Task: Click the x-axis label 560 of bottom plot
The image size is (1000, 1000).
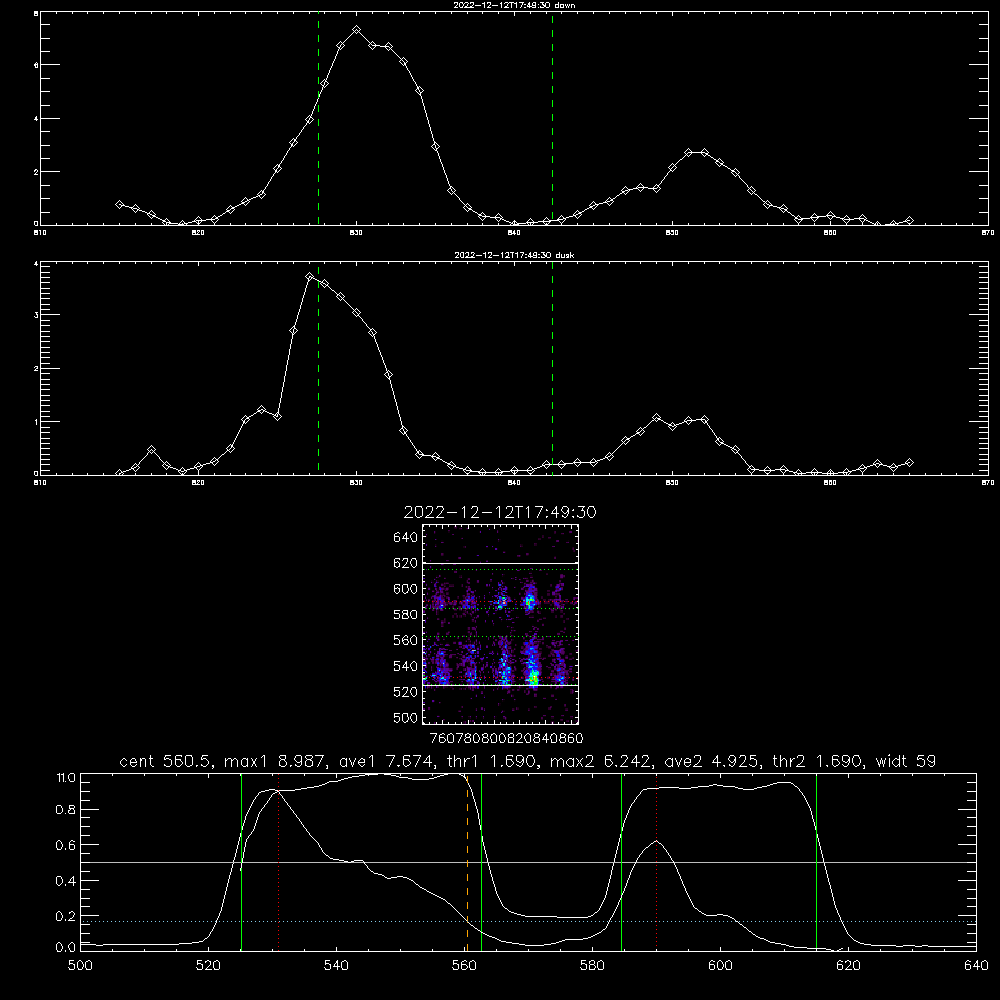Action: [x=464, y=966]
